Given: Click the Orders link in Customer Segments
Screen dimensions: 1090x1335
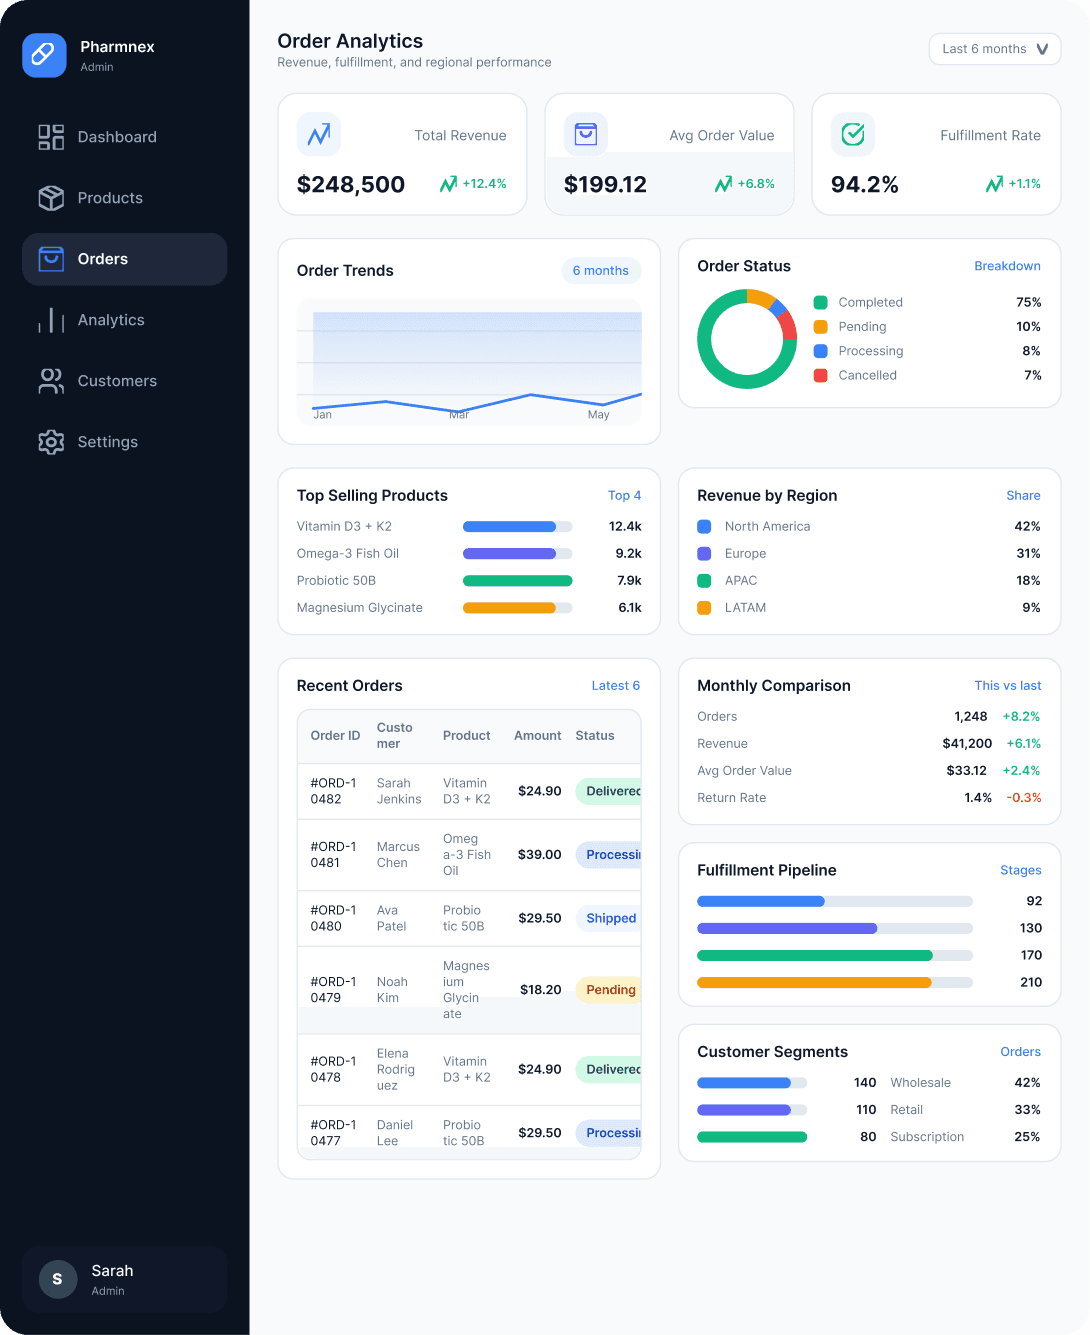Looking at the screenshot, I should click(1021, 1052).
